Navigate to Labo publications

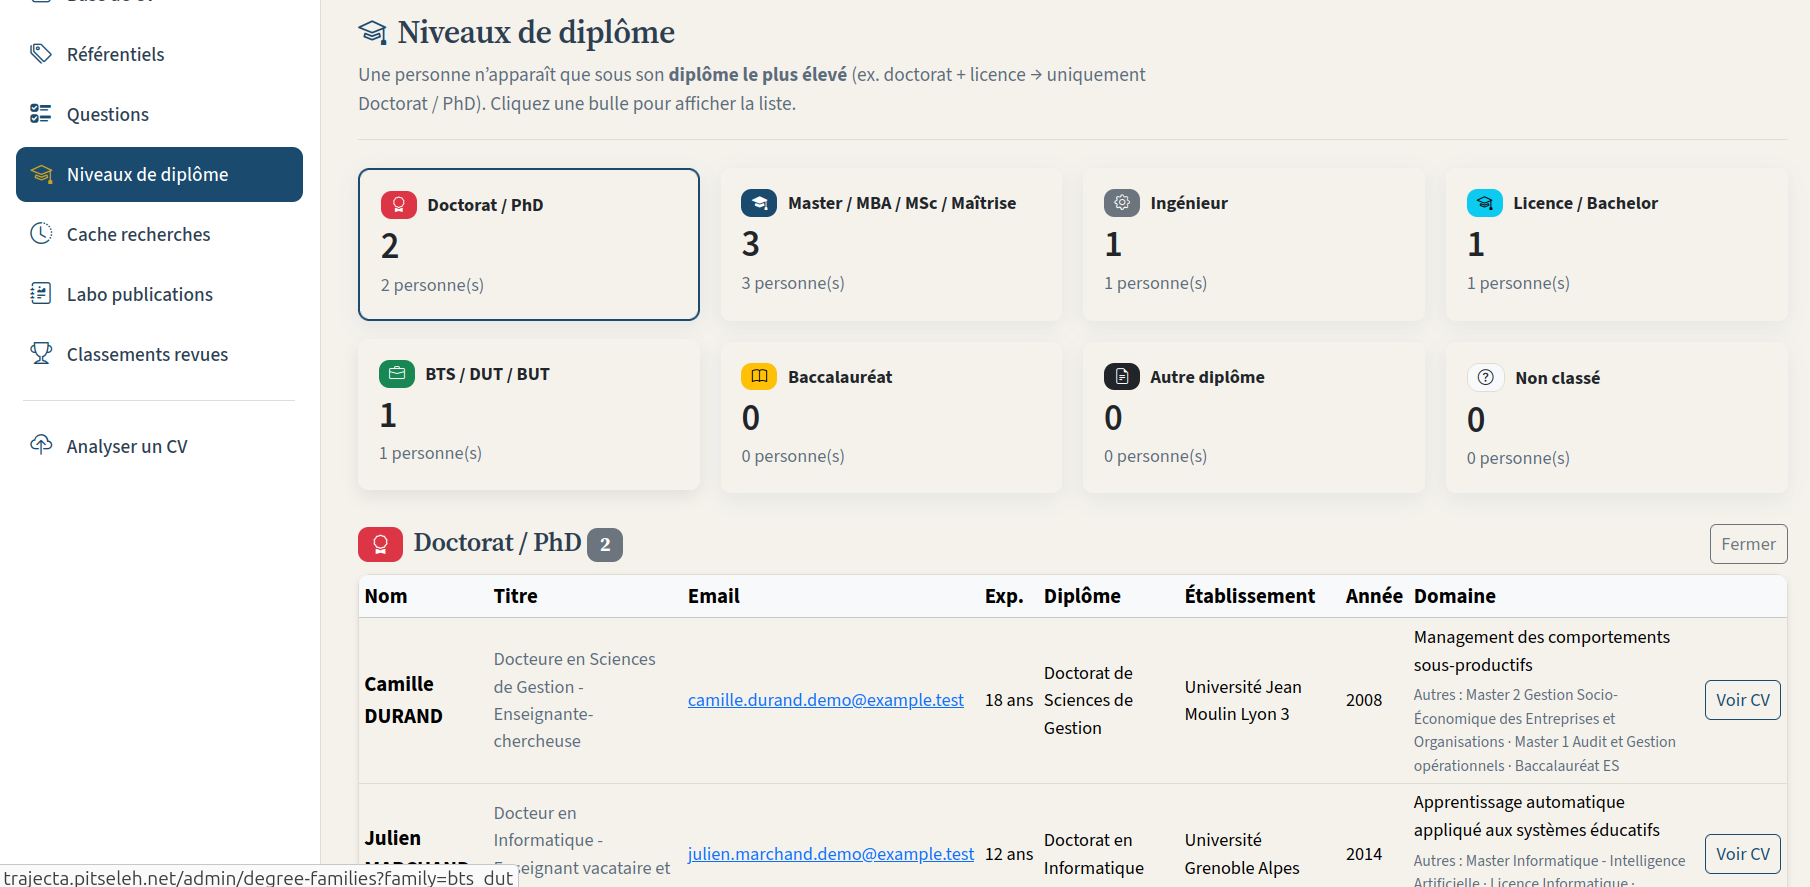(159, 294)
